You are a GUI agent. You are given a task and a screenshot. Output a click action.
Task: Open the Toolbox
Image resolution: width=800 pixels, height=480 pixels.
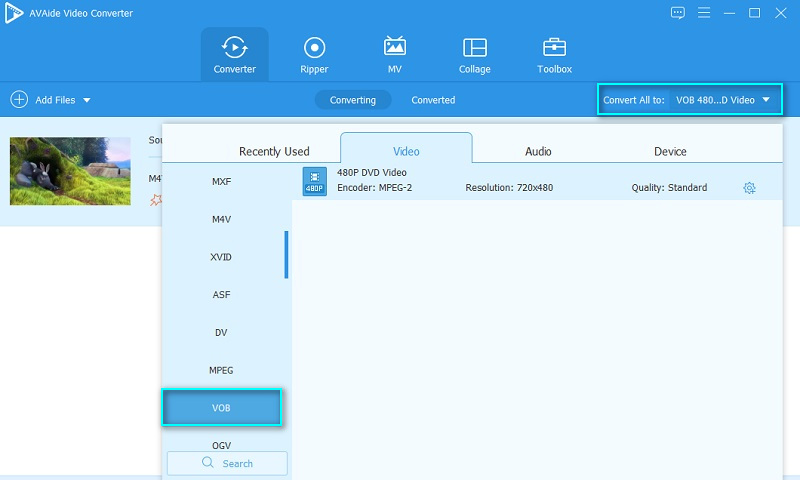tap(555, 48)
